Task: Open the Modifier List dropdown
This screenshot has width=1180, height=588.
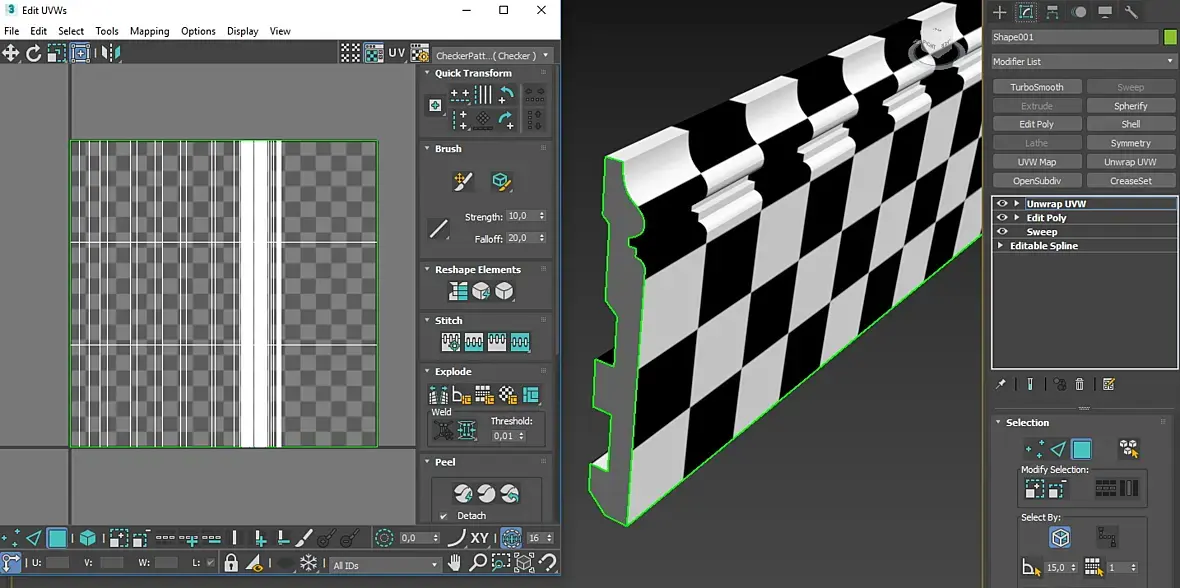Action: [1082, 61]
